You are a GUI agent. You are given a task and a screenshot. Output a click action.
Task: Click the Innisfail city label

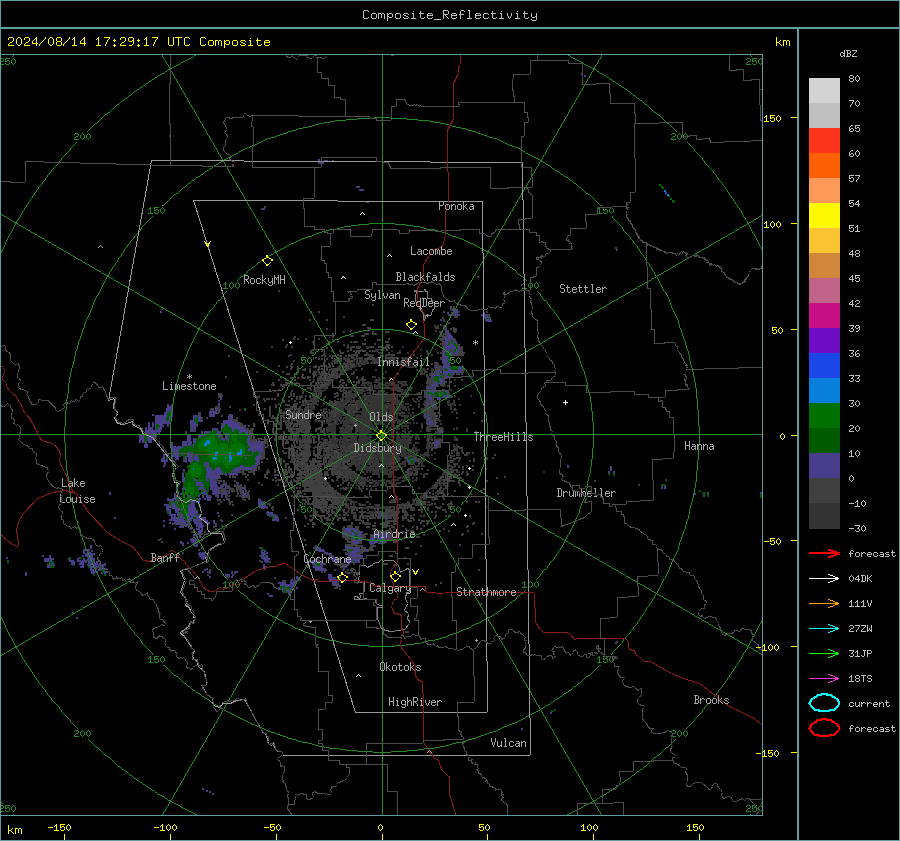click(403, 362)
